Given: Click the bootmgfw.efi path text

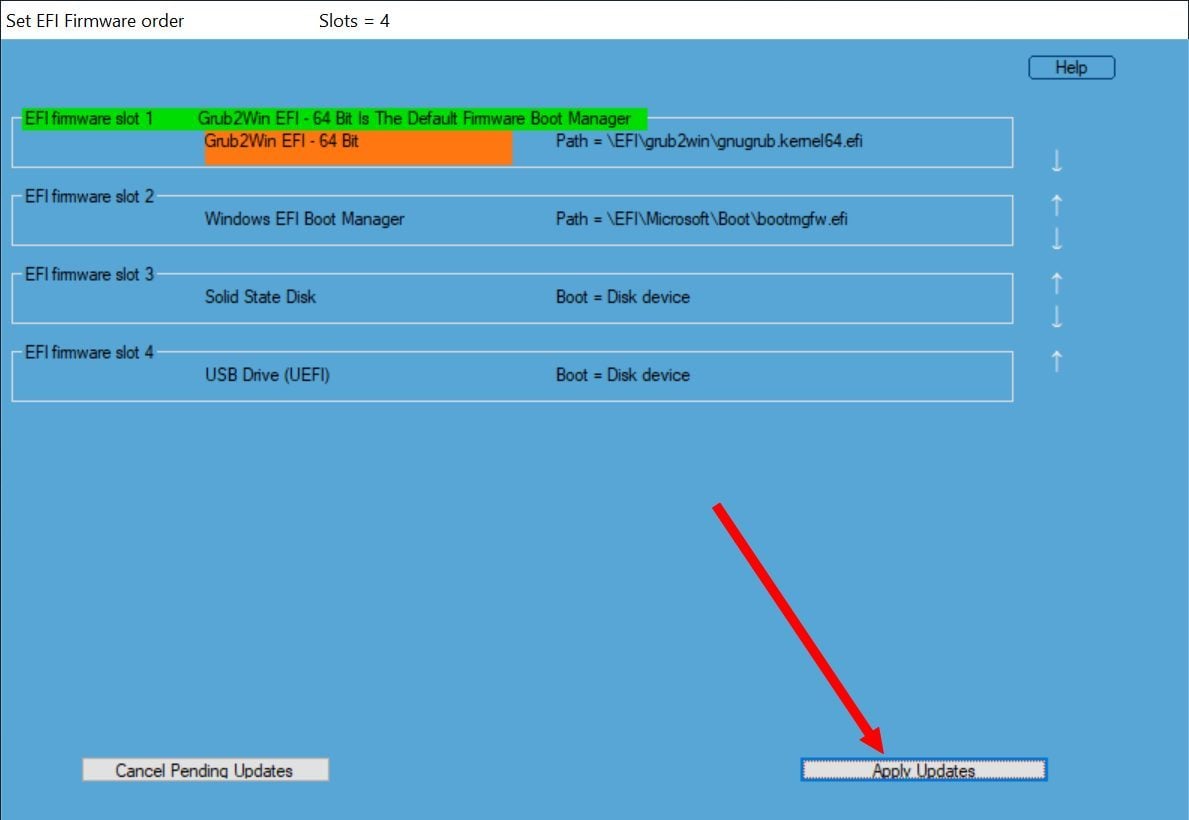Looking at the screenshot, I should coord(701,219).
